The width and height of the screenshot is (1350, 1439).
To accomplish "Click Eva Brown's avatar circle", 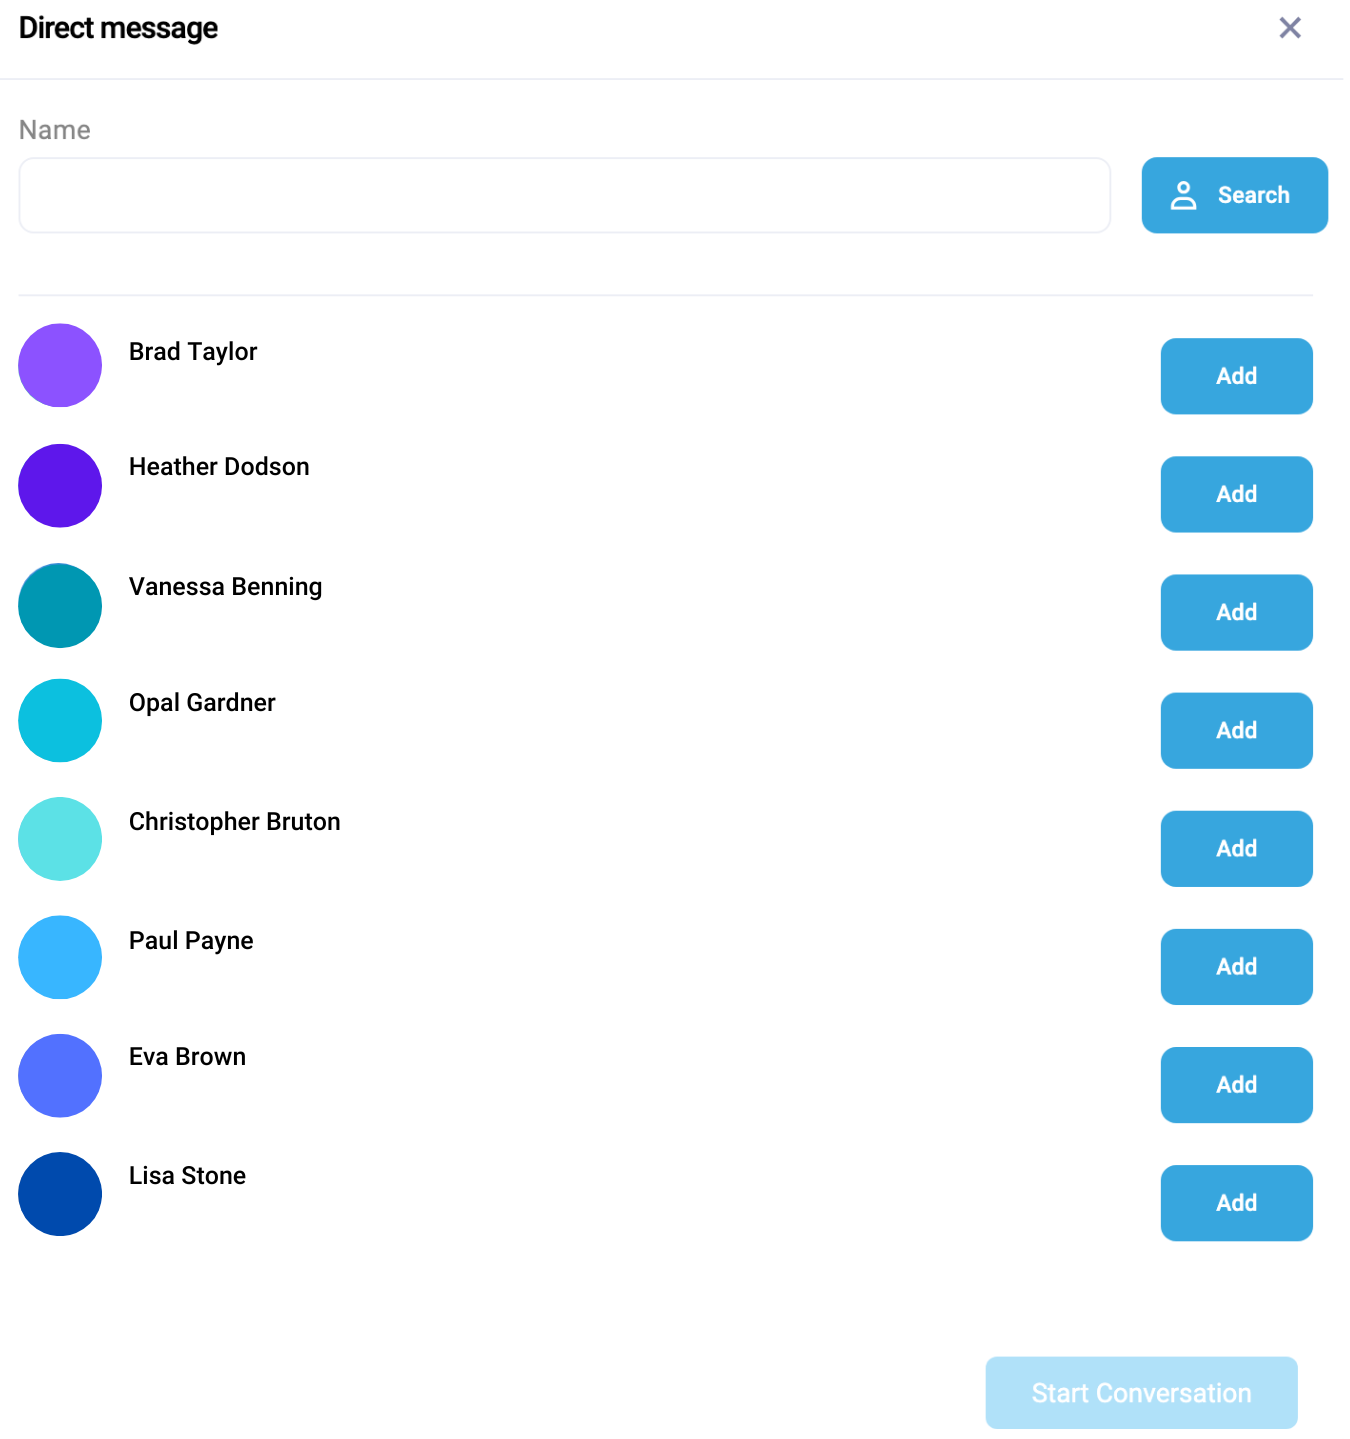I will [60, 1075].
